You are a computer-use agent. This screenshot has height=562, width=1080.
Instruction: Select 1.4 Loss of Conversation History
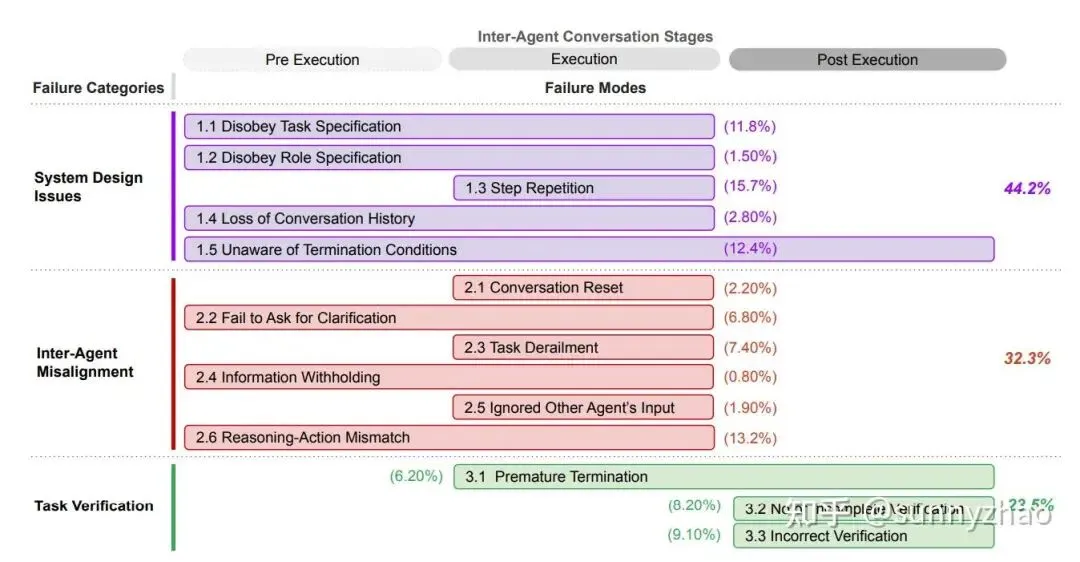[x=449, y=218]
